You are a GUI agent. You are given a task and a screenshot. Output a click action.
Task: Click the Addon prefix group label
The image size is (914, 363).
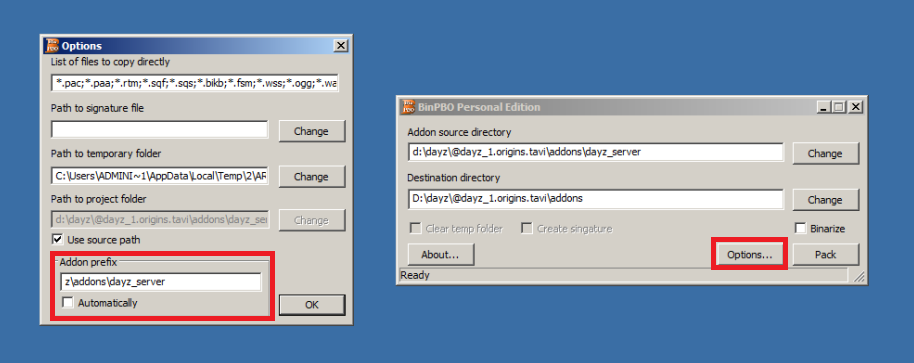point(89,263)
